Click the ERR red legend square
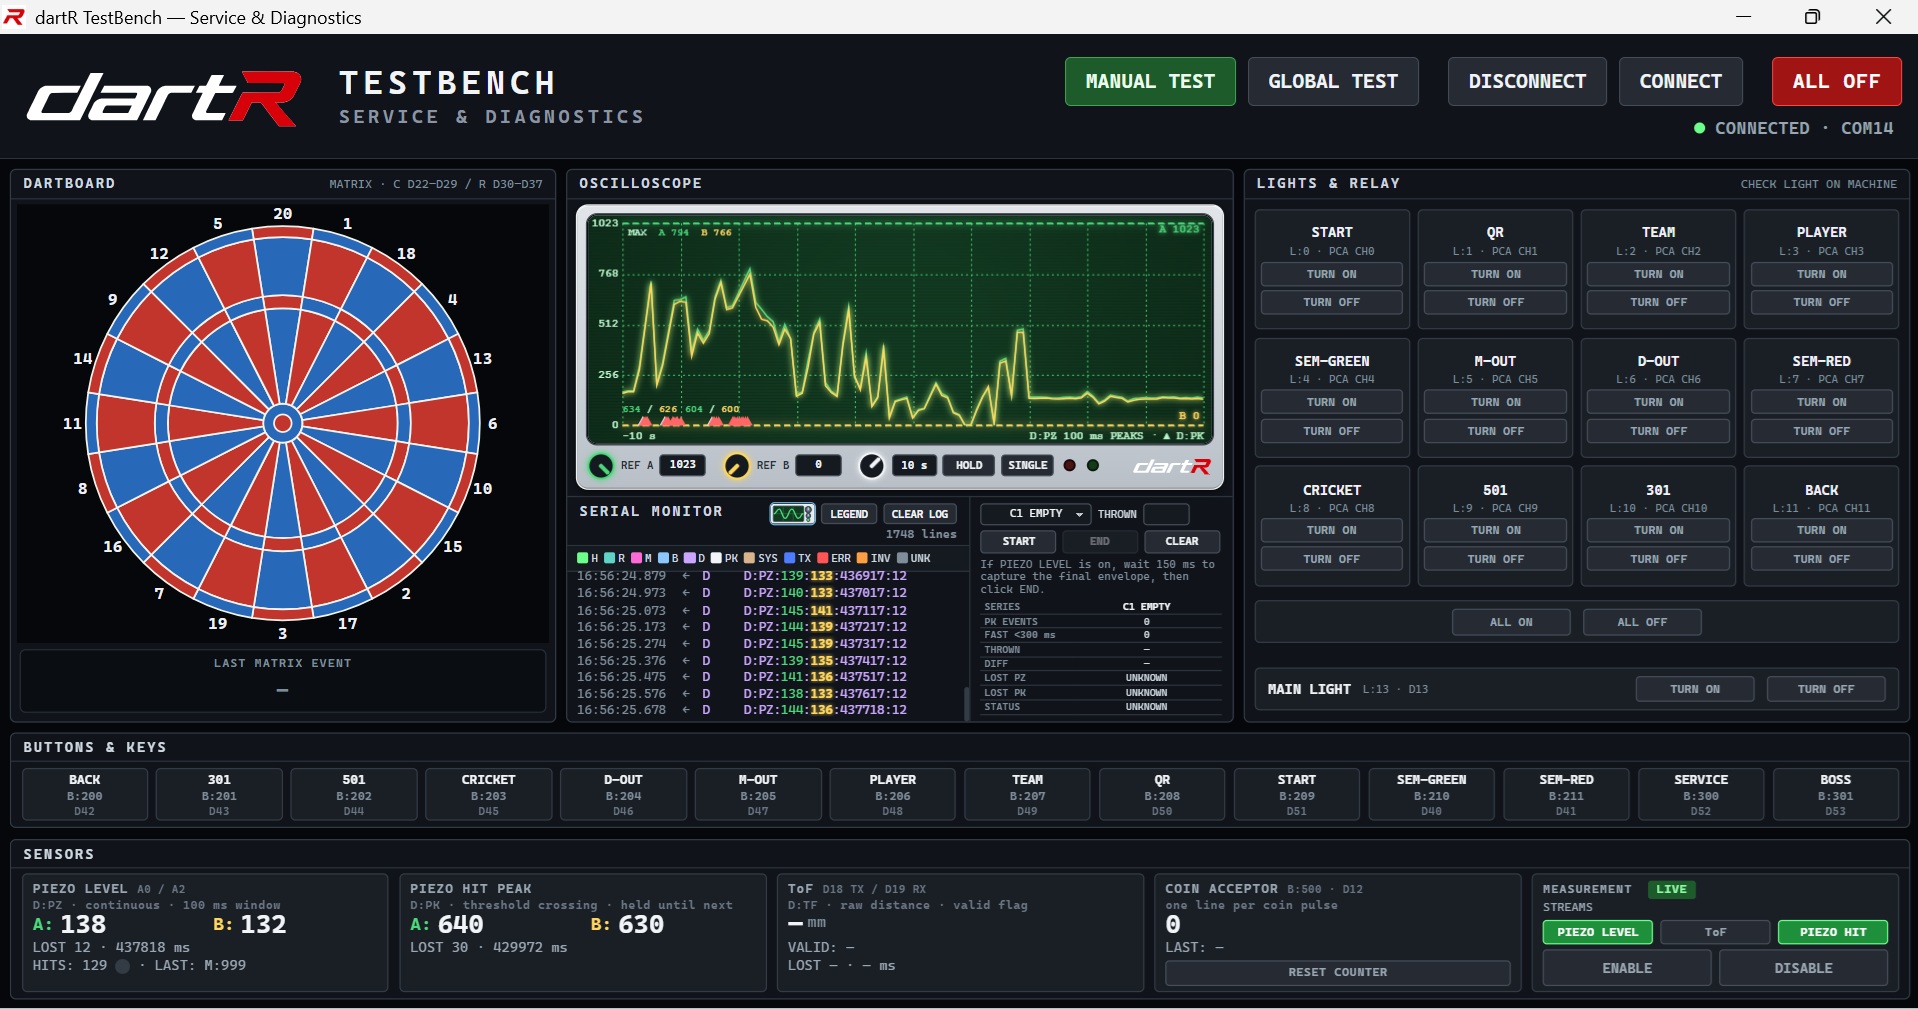Screen dimensions: 1918x1009 point(823,558)
